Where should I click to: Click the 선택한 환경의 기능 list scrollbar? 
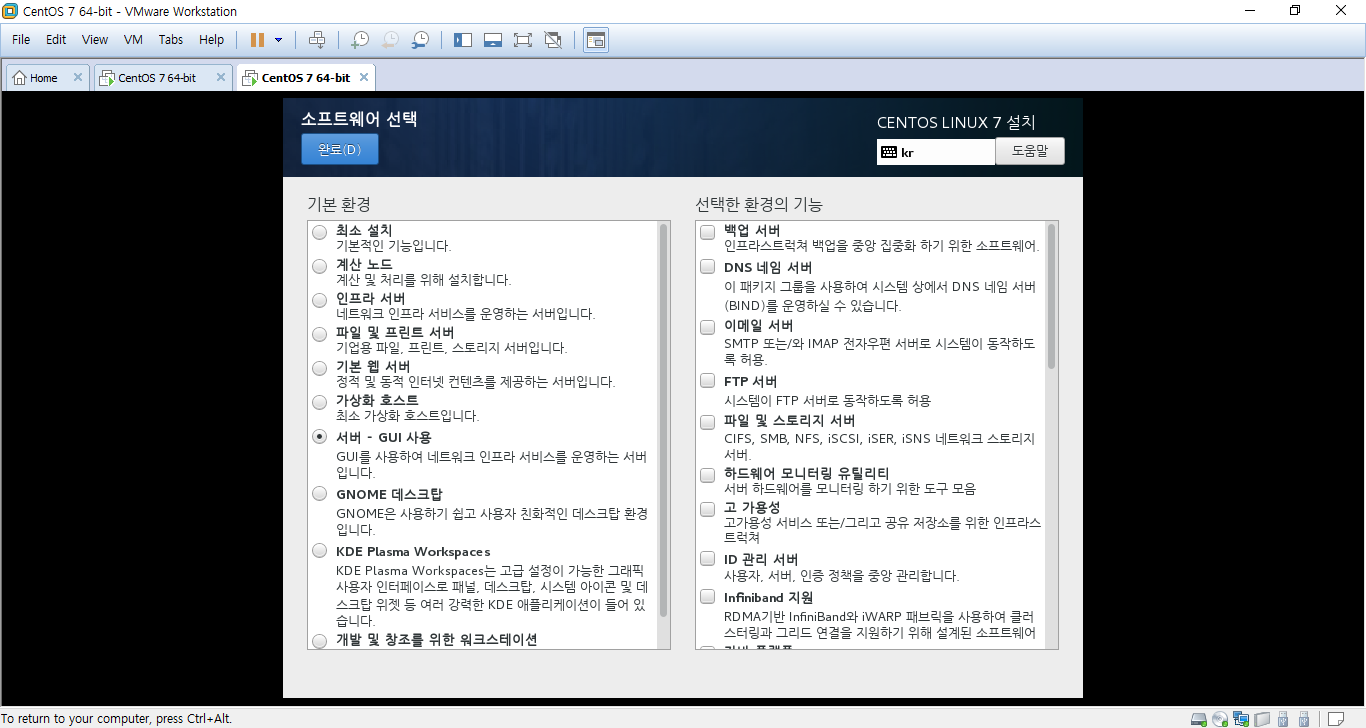tap(1051, 296)
